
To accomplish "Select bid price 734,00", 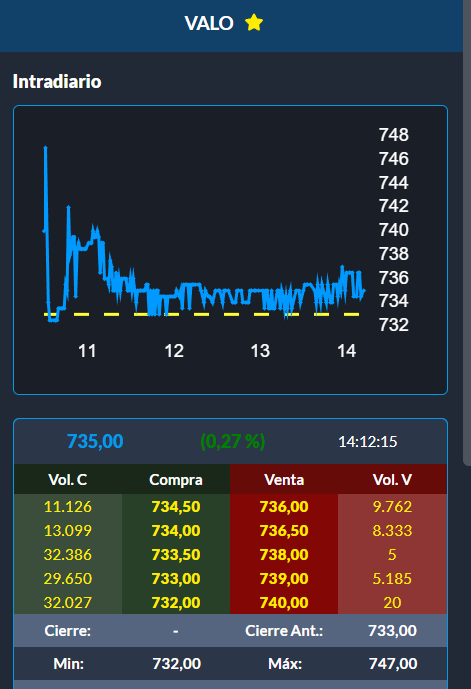I will tap(176, 530).
